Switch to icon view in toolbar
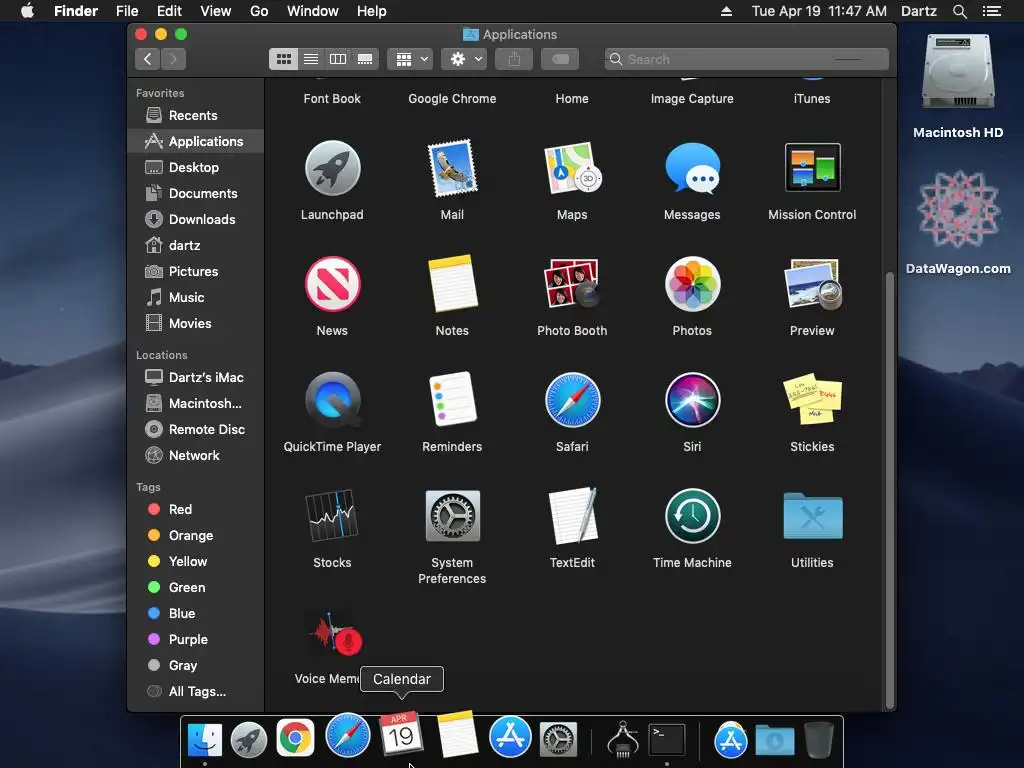The width and height of the screenshot is (1024, 768). [283, 59]
